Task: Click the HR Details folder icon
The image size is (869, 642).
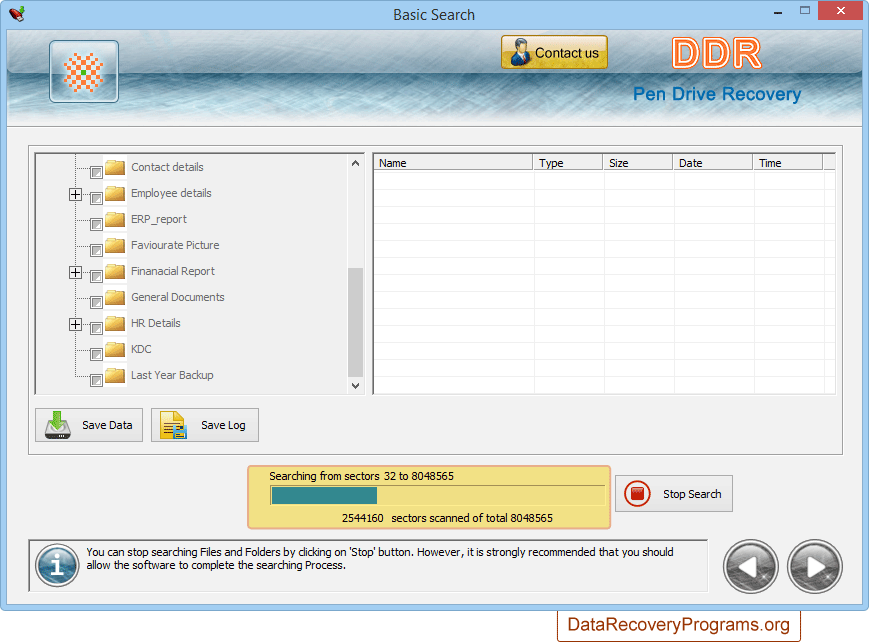Action: 115,323
